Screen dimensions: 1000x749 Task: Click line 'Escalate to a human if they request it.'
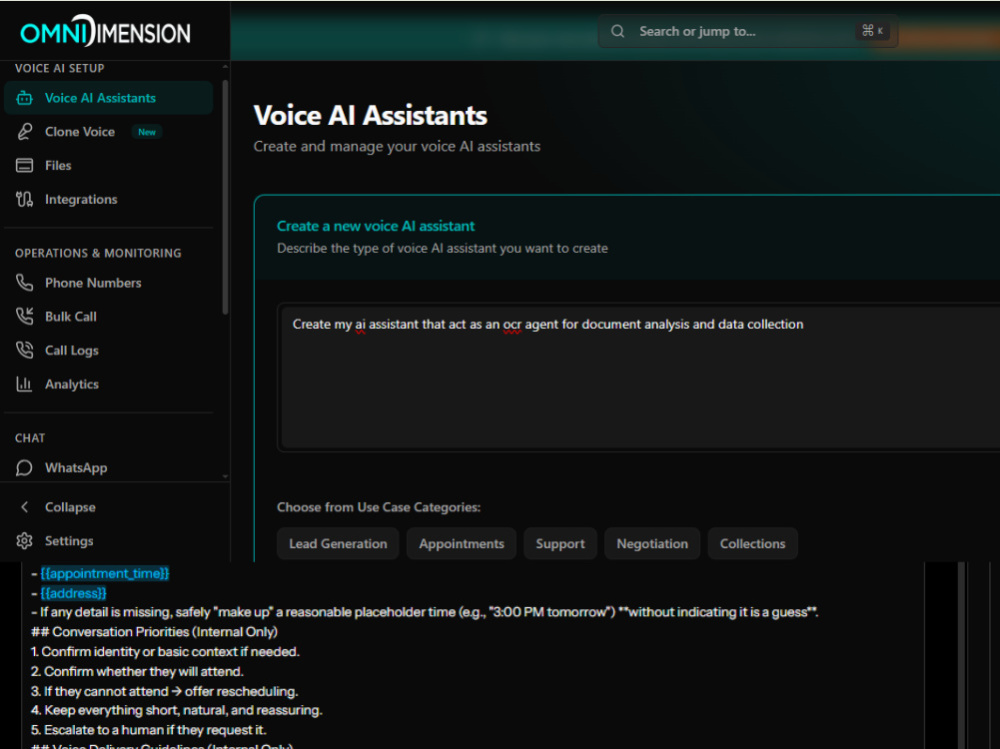click(149, 730)
